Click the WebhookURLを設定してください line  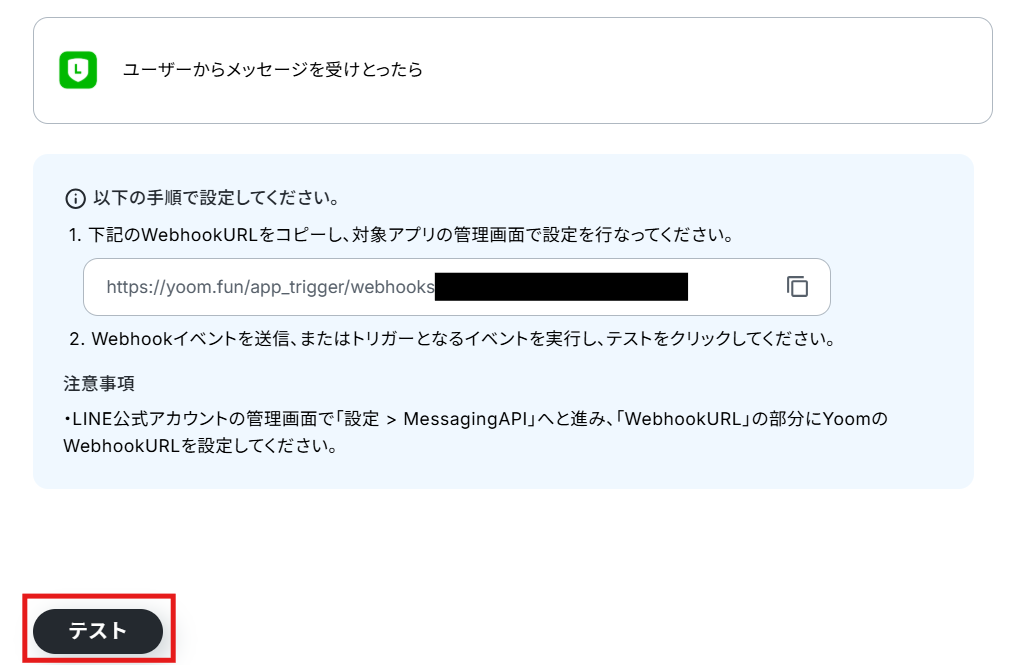pos(200,446)
